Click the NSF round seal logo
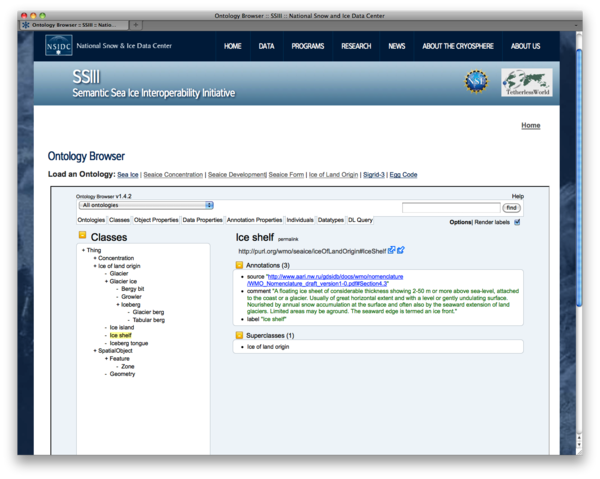 (x=478, y=83)
